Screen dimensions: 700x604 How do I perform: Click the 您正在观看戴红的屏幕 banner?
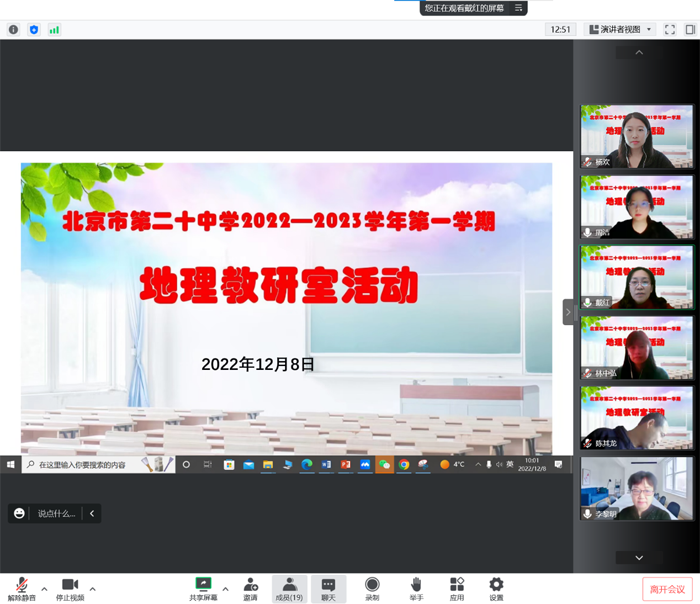point(464,8)
